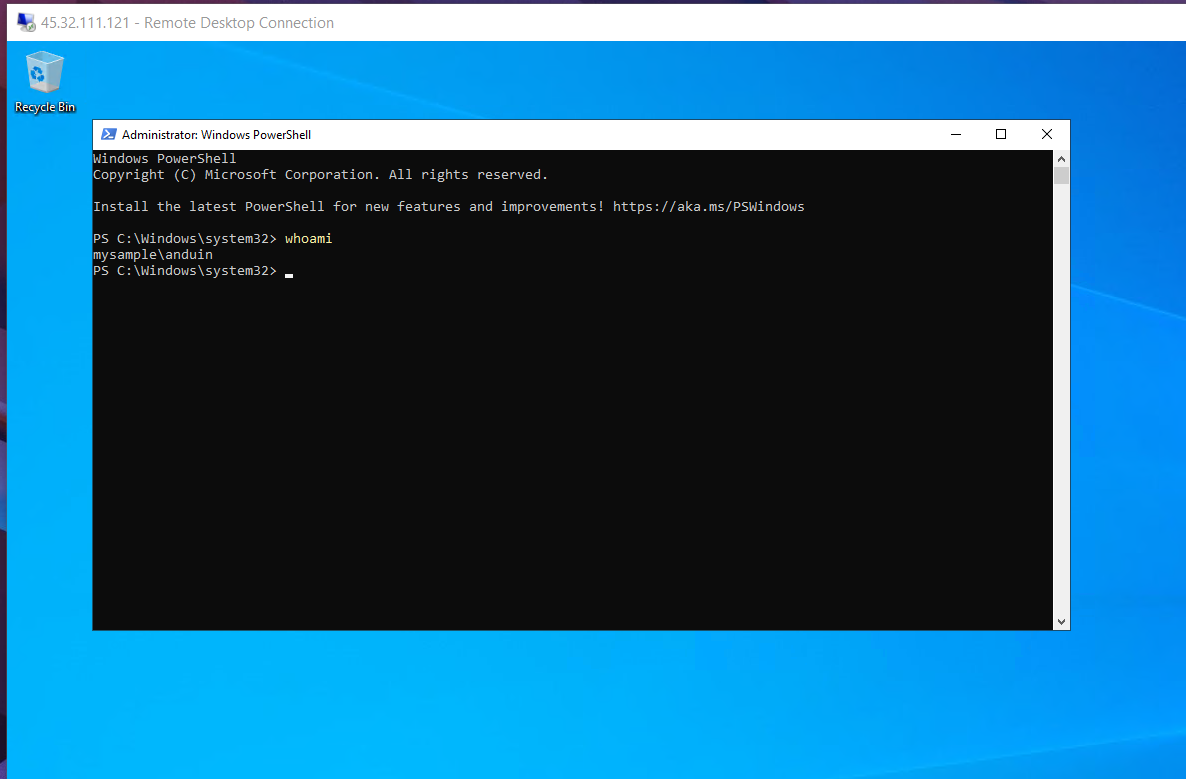The height and width of the screenshot is (779, 1186).
Task: Click the 'Administrator: Windows PowerShell' title text
Action: [216, 135]
